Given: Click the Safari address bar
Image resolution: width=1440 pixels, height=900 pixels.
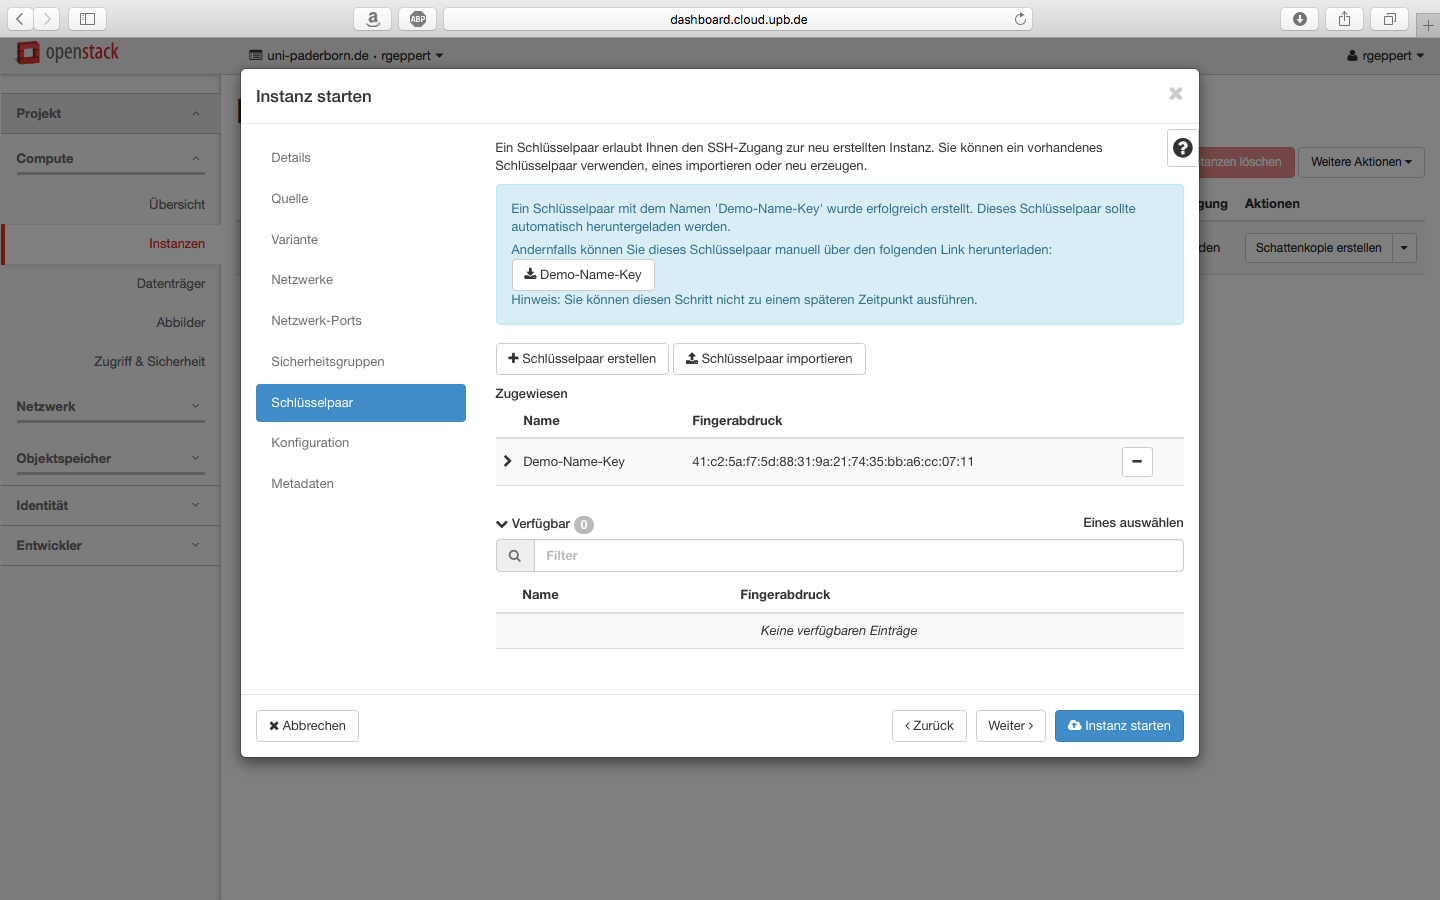Looking at the screenshot, I should pyautogui.click(x=738, y=19).
